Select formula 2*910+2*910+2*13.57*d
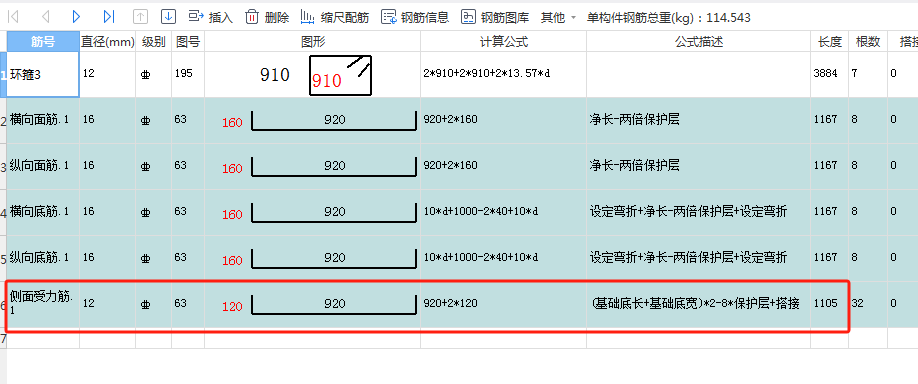Viewport: 918px width, 384px height. [x=487, y=73]
